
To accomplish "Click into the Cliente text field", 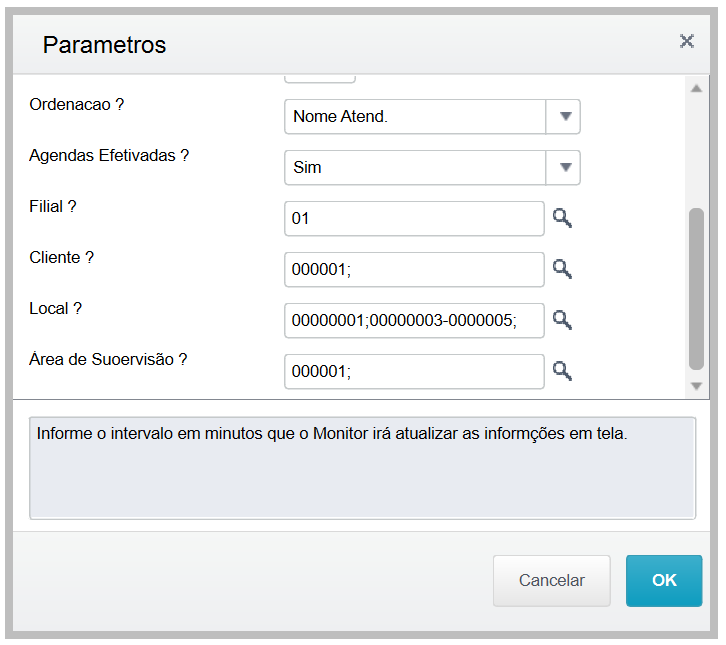I will pos(414,269).
